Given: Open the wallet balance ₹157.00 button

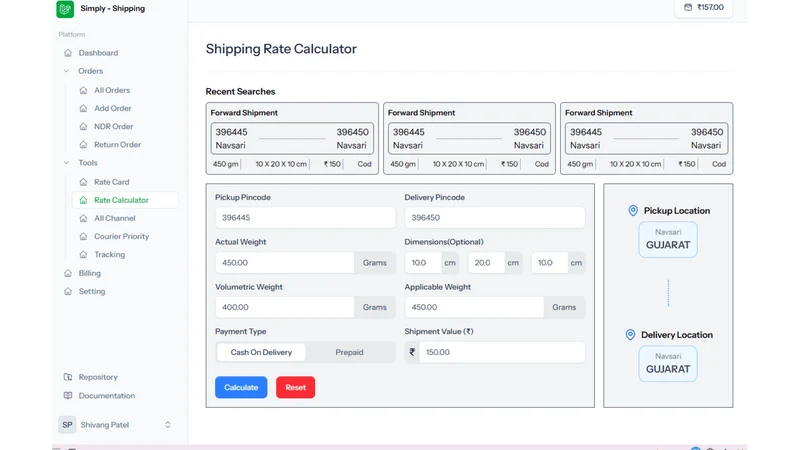Looking at the screenshot, I should pyautogui.click(x=704, y=8).
